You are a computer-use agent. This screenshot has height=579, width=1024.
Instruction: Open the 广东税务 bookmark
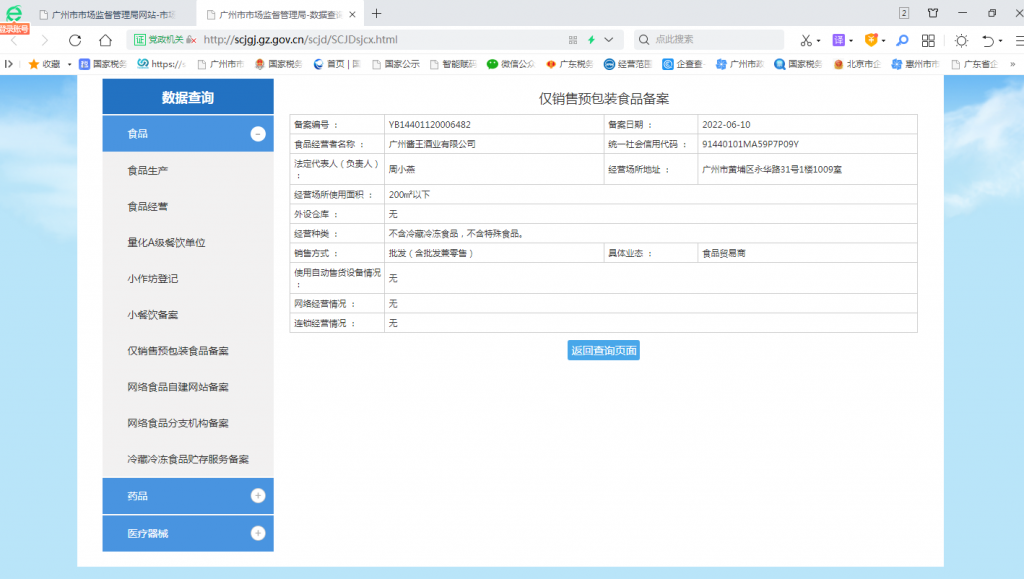pyautogui.click(x=569, y=64)
